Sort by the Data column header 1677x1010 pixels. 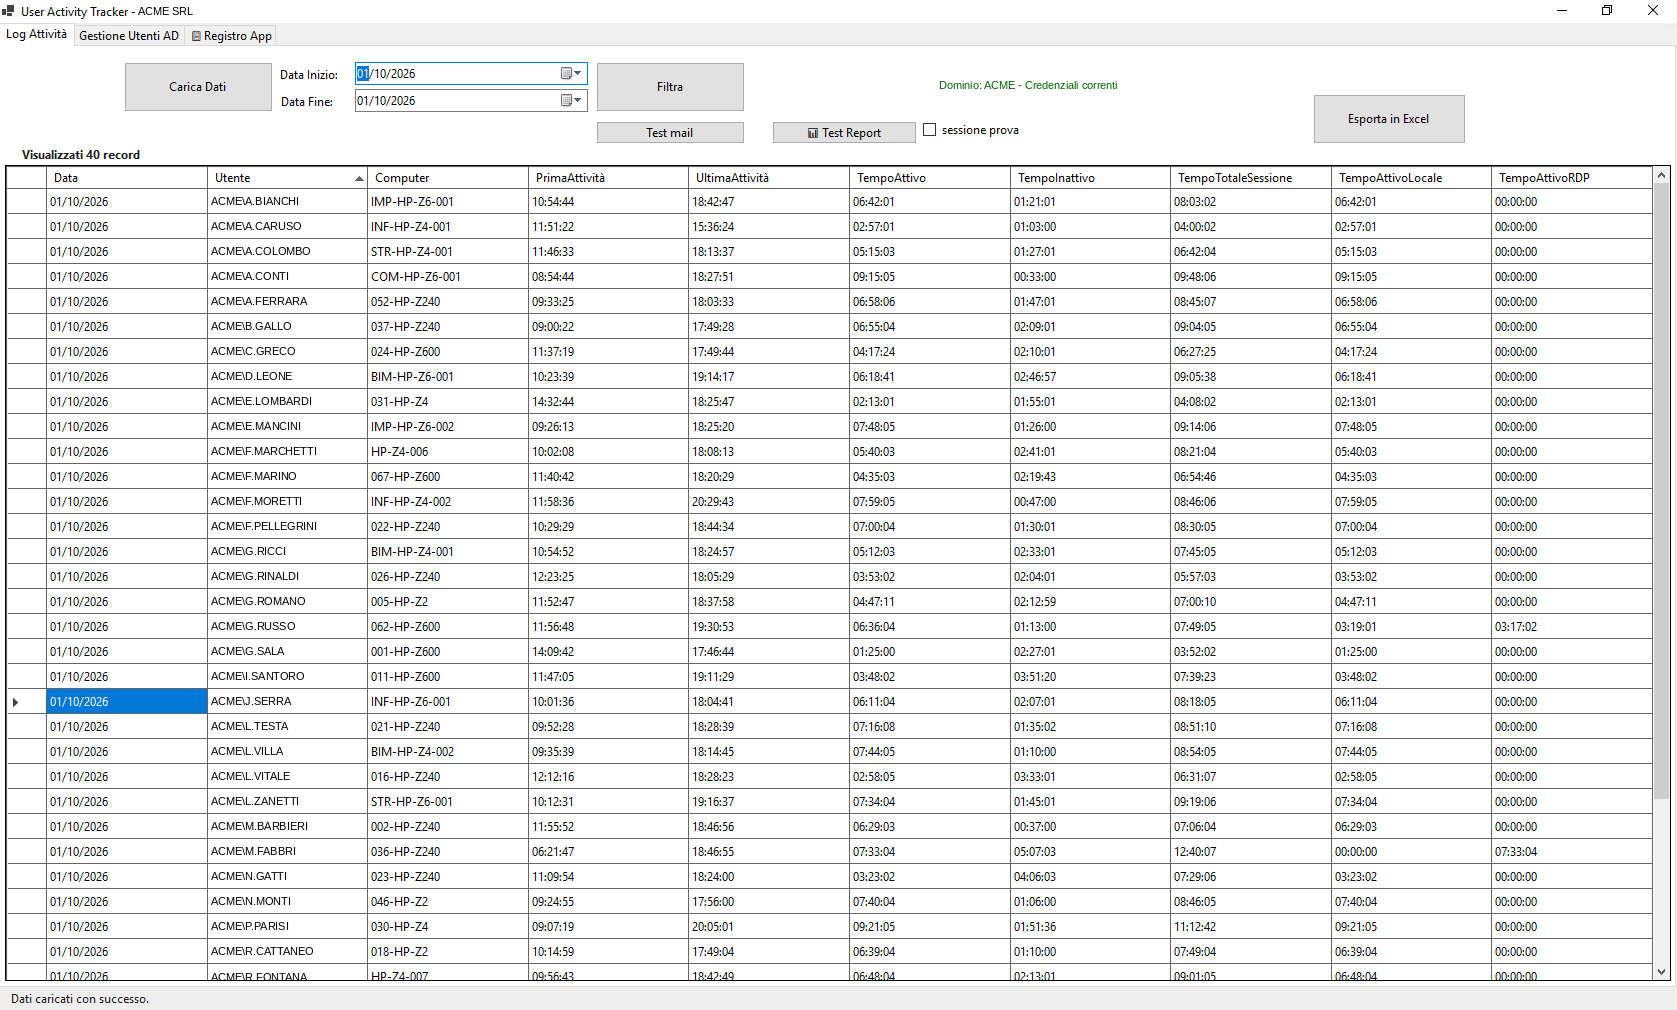(x=127, y=178)
